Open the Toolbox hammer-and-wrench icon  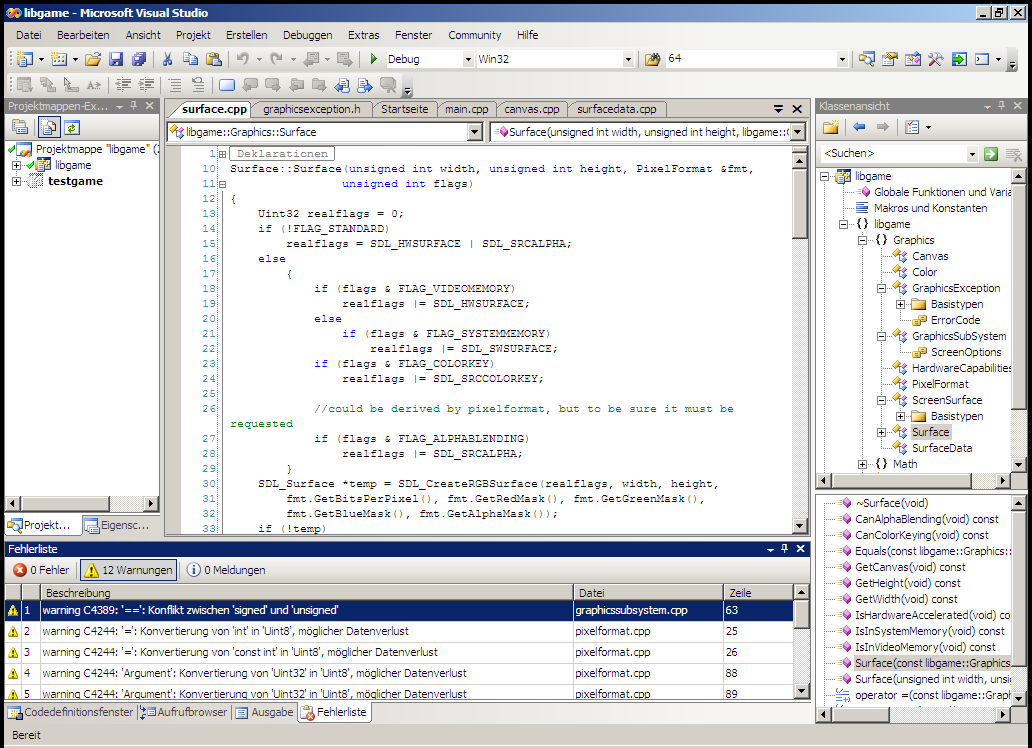(935, 59)
